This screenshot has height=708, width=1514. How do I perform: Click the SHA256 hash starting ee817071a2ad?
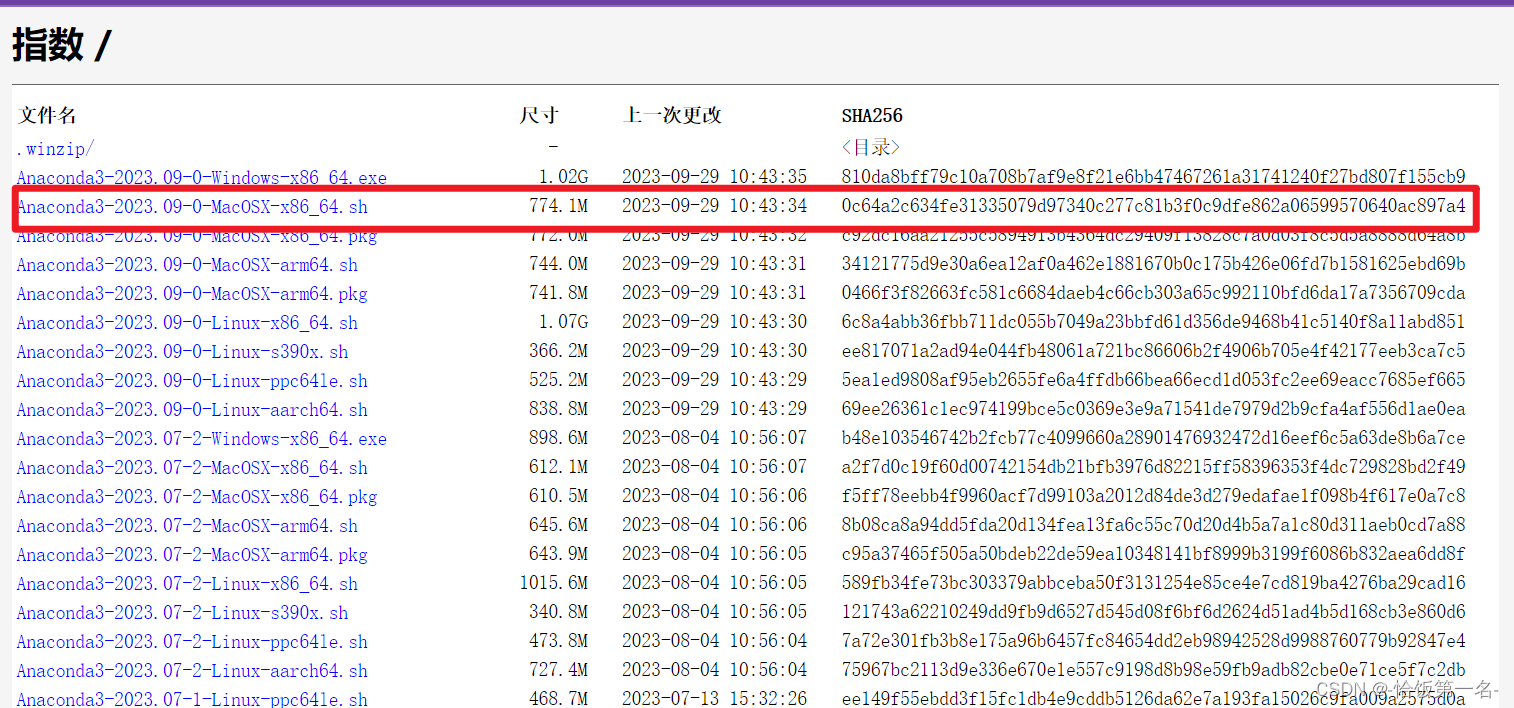pos(1153,351)
